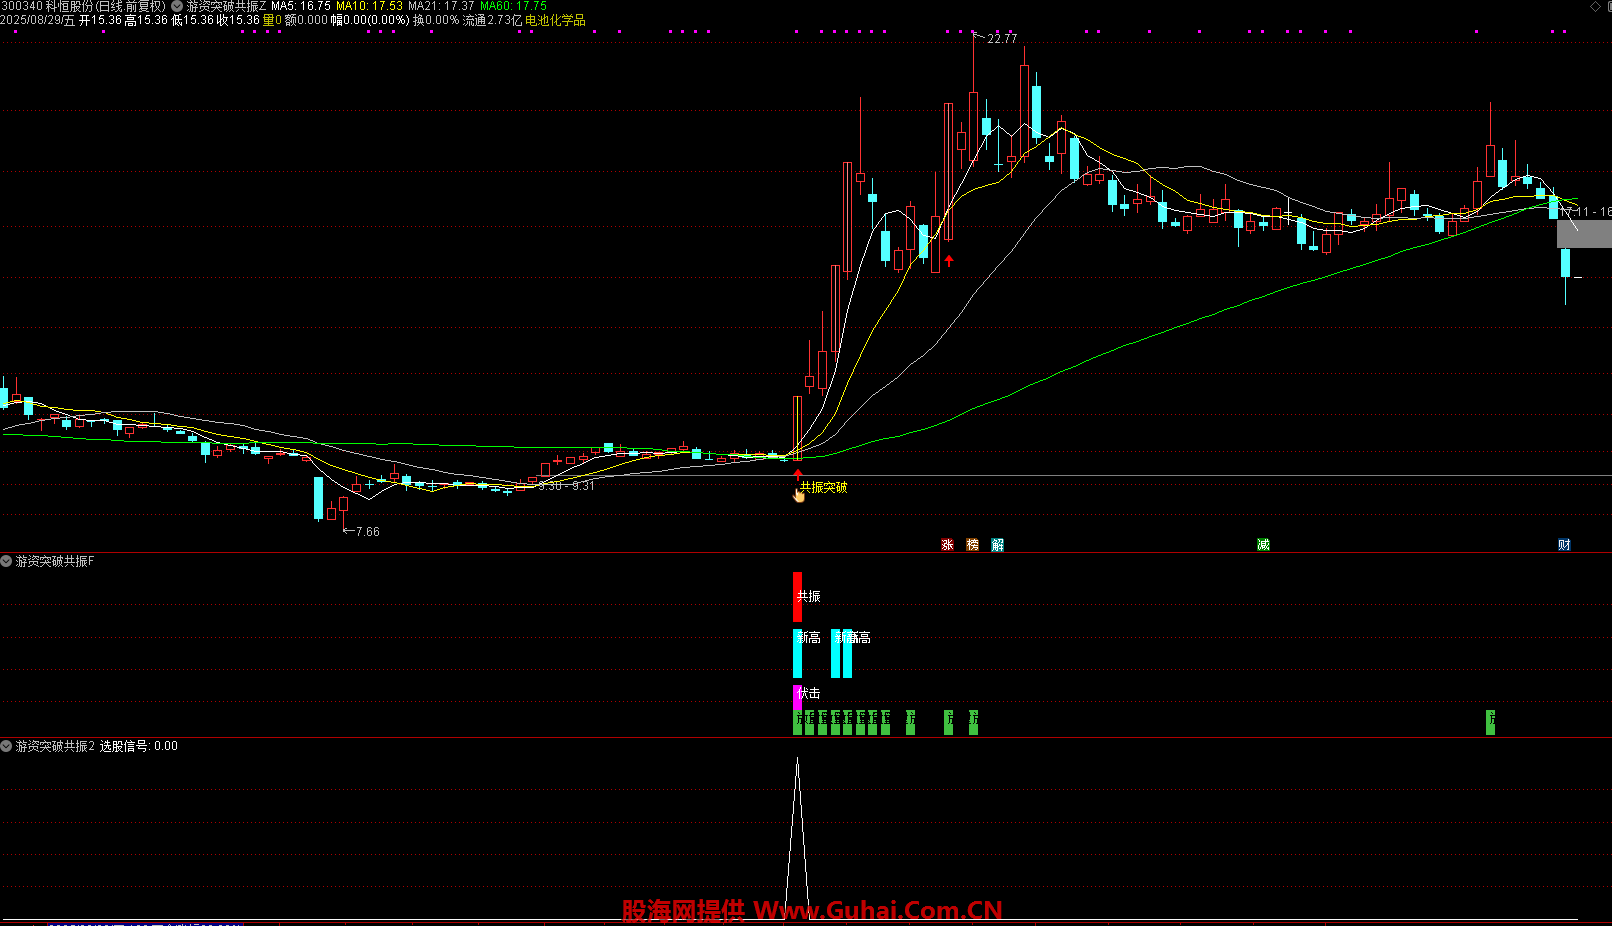Click the 榜 event marker icon
The image size is (1612, 926).
[972, 545]
